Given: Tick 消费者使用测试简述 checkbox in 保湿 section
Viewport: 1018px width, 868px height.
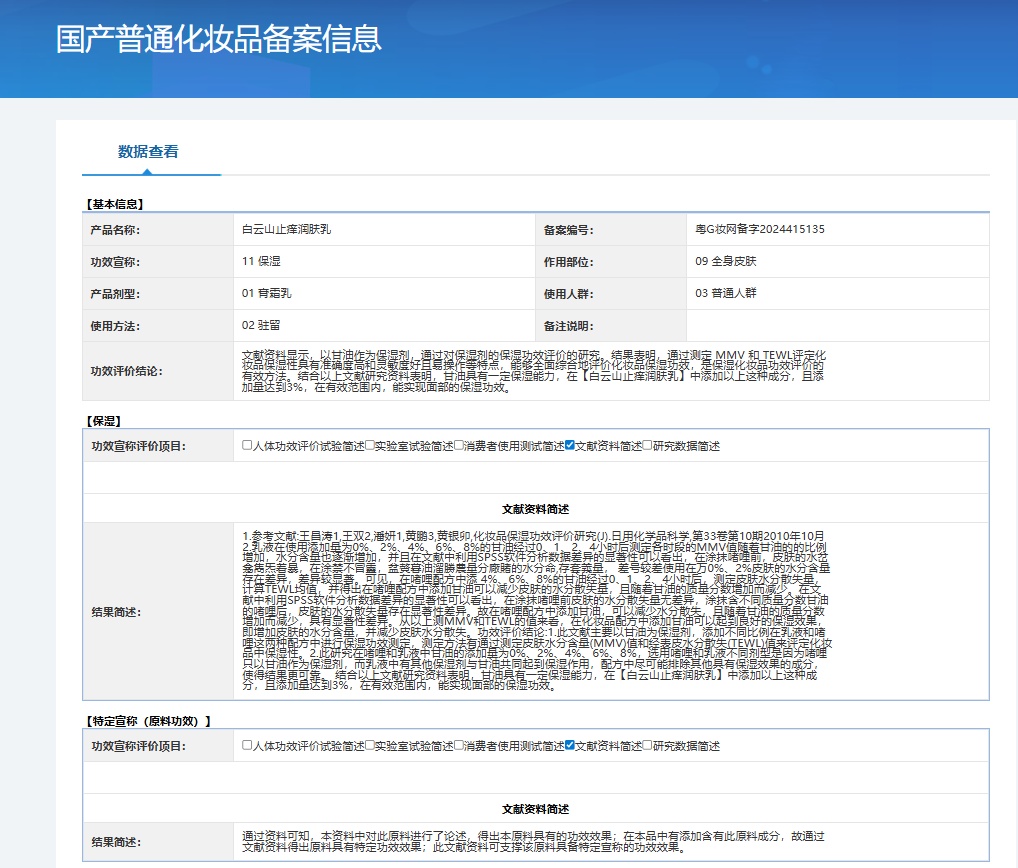Looking at the screenshot, I should pyautogui.click(x=458, y=445).
